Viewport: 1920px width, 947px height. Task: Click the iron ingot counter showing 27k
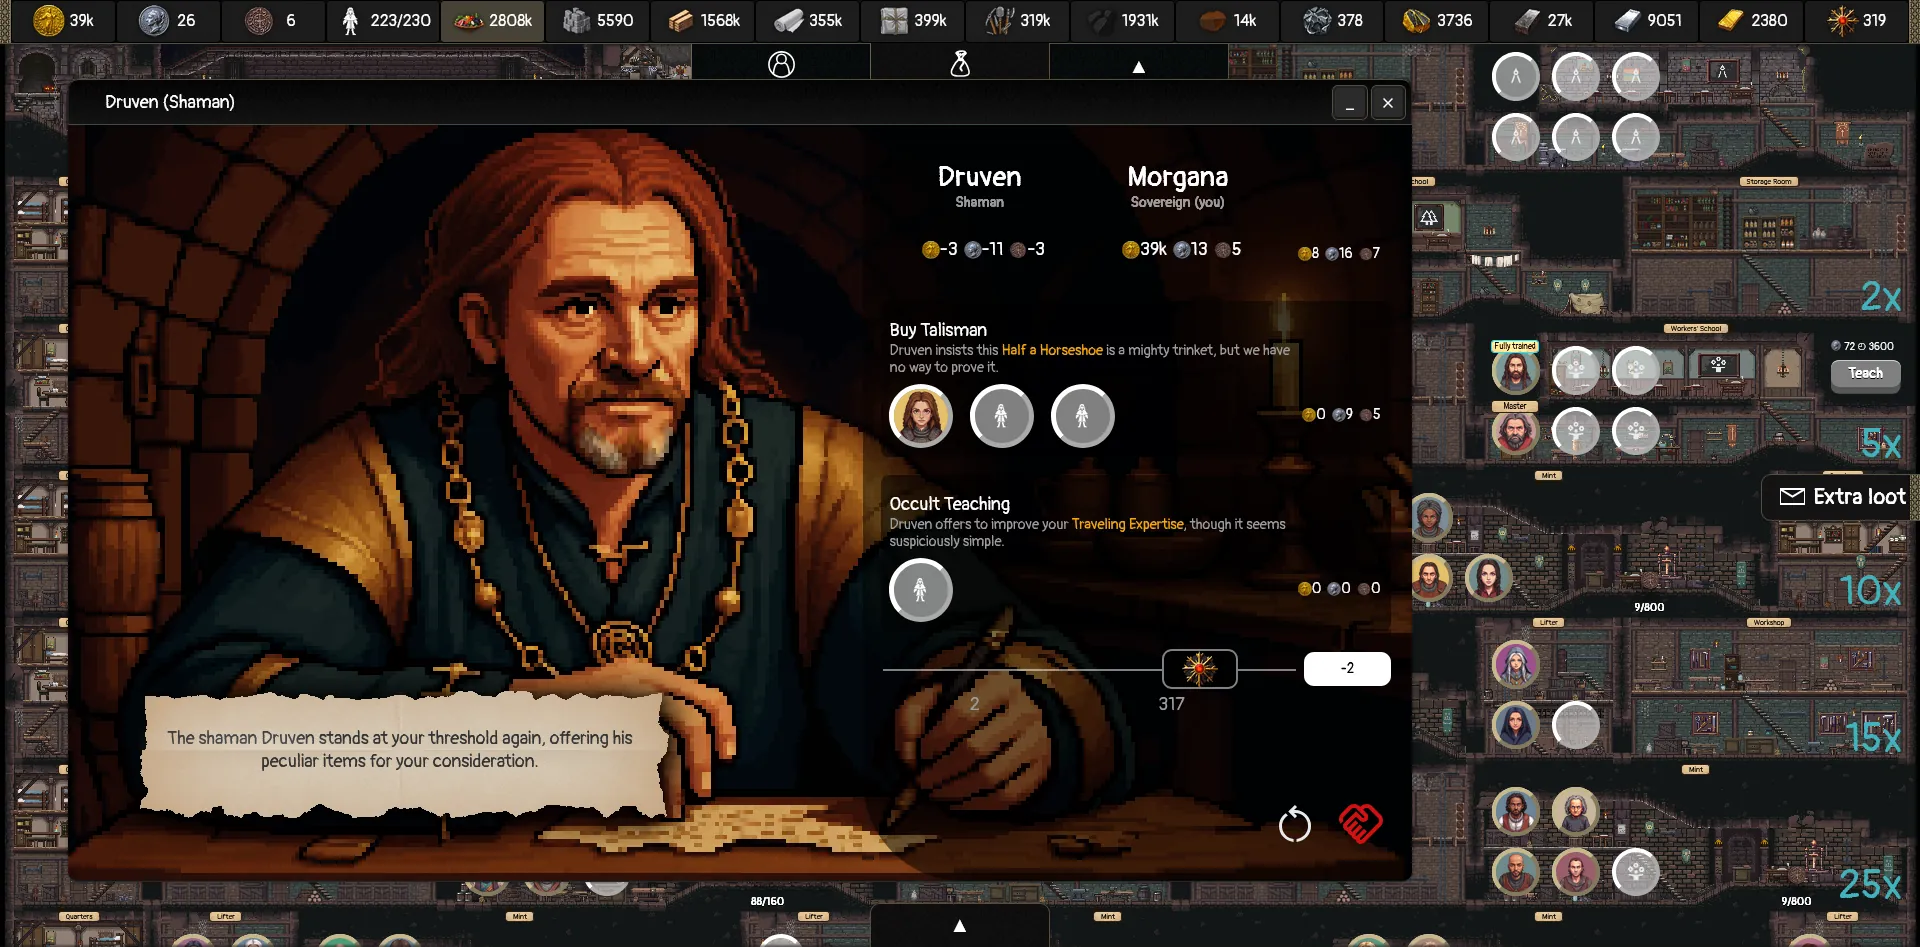coord(1544,18)
